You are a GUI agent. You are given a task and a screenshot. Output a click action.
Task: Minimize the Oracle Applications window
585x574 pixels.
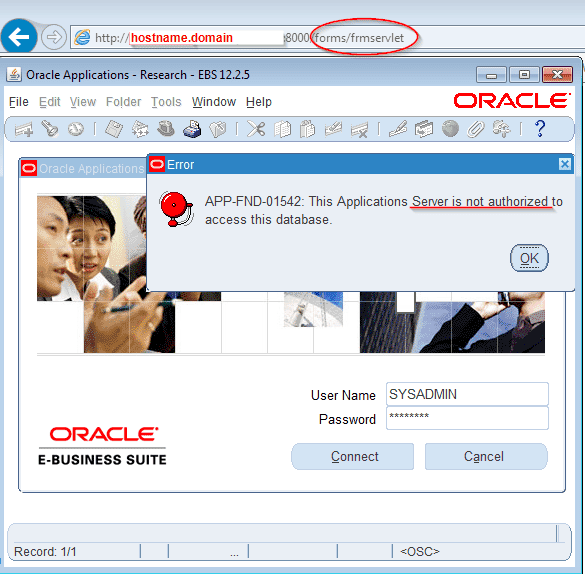click(x=491, y=75)
